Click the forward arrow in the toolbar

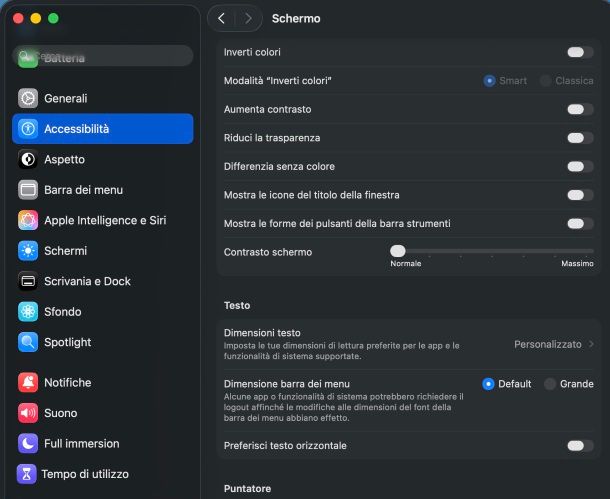pos(248,18)
